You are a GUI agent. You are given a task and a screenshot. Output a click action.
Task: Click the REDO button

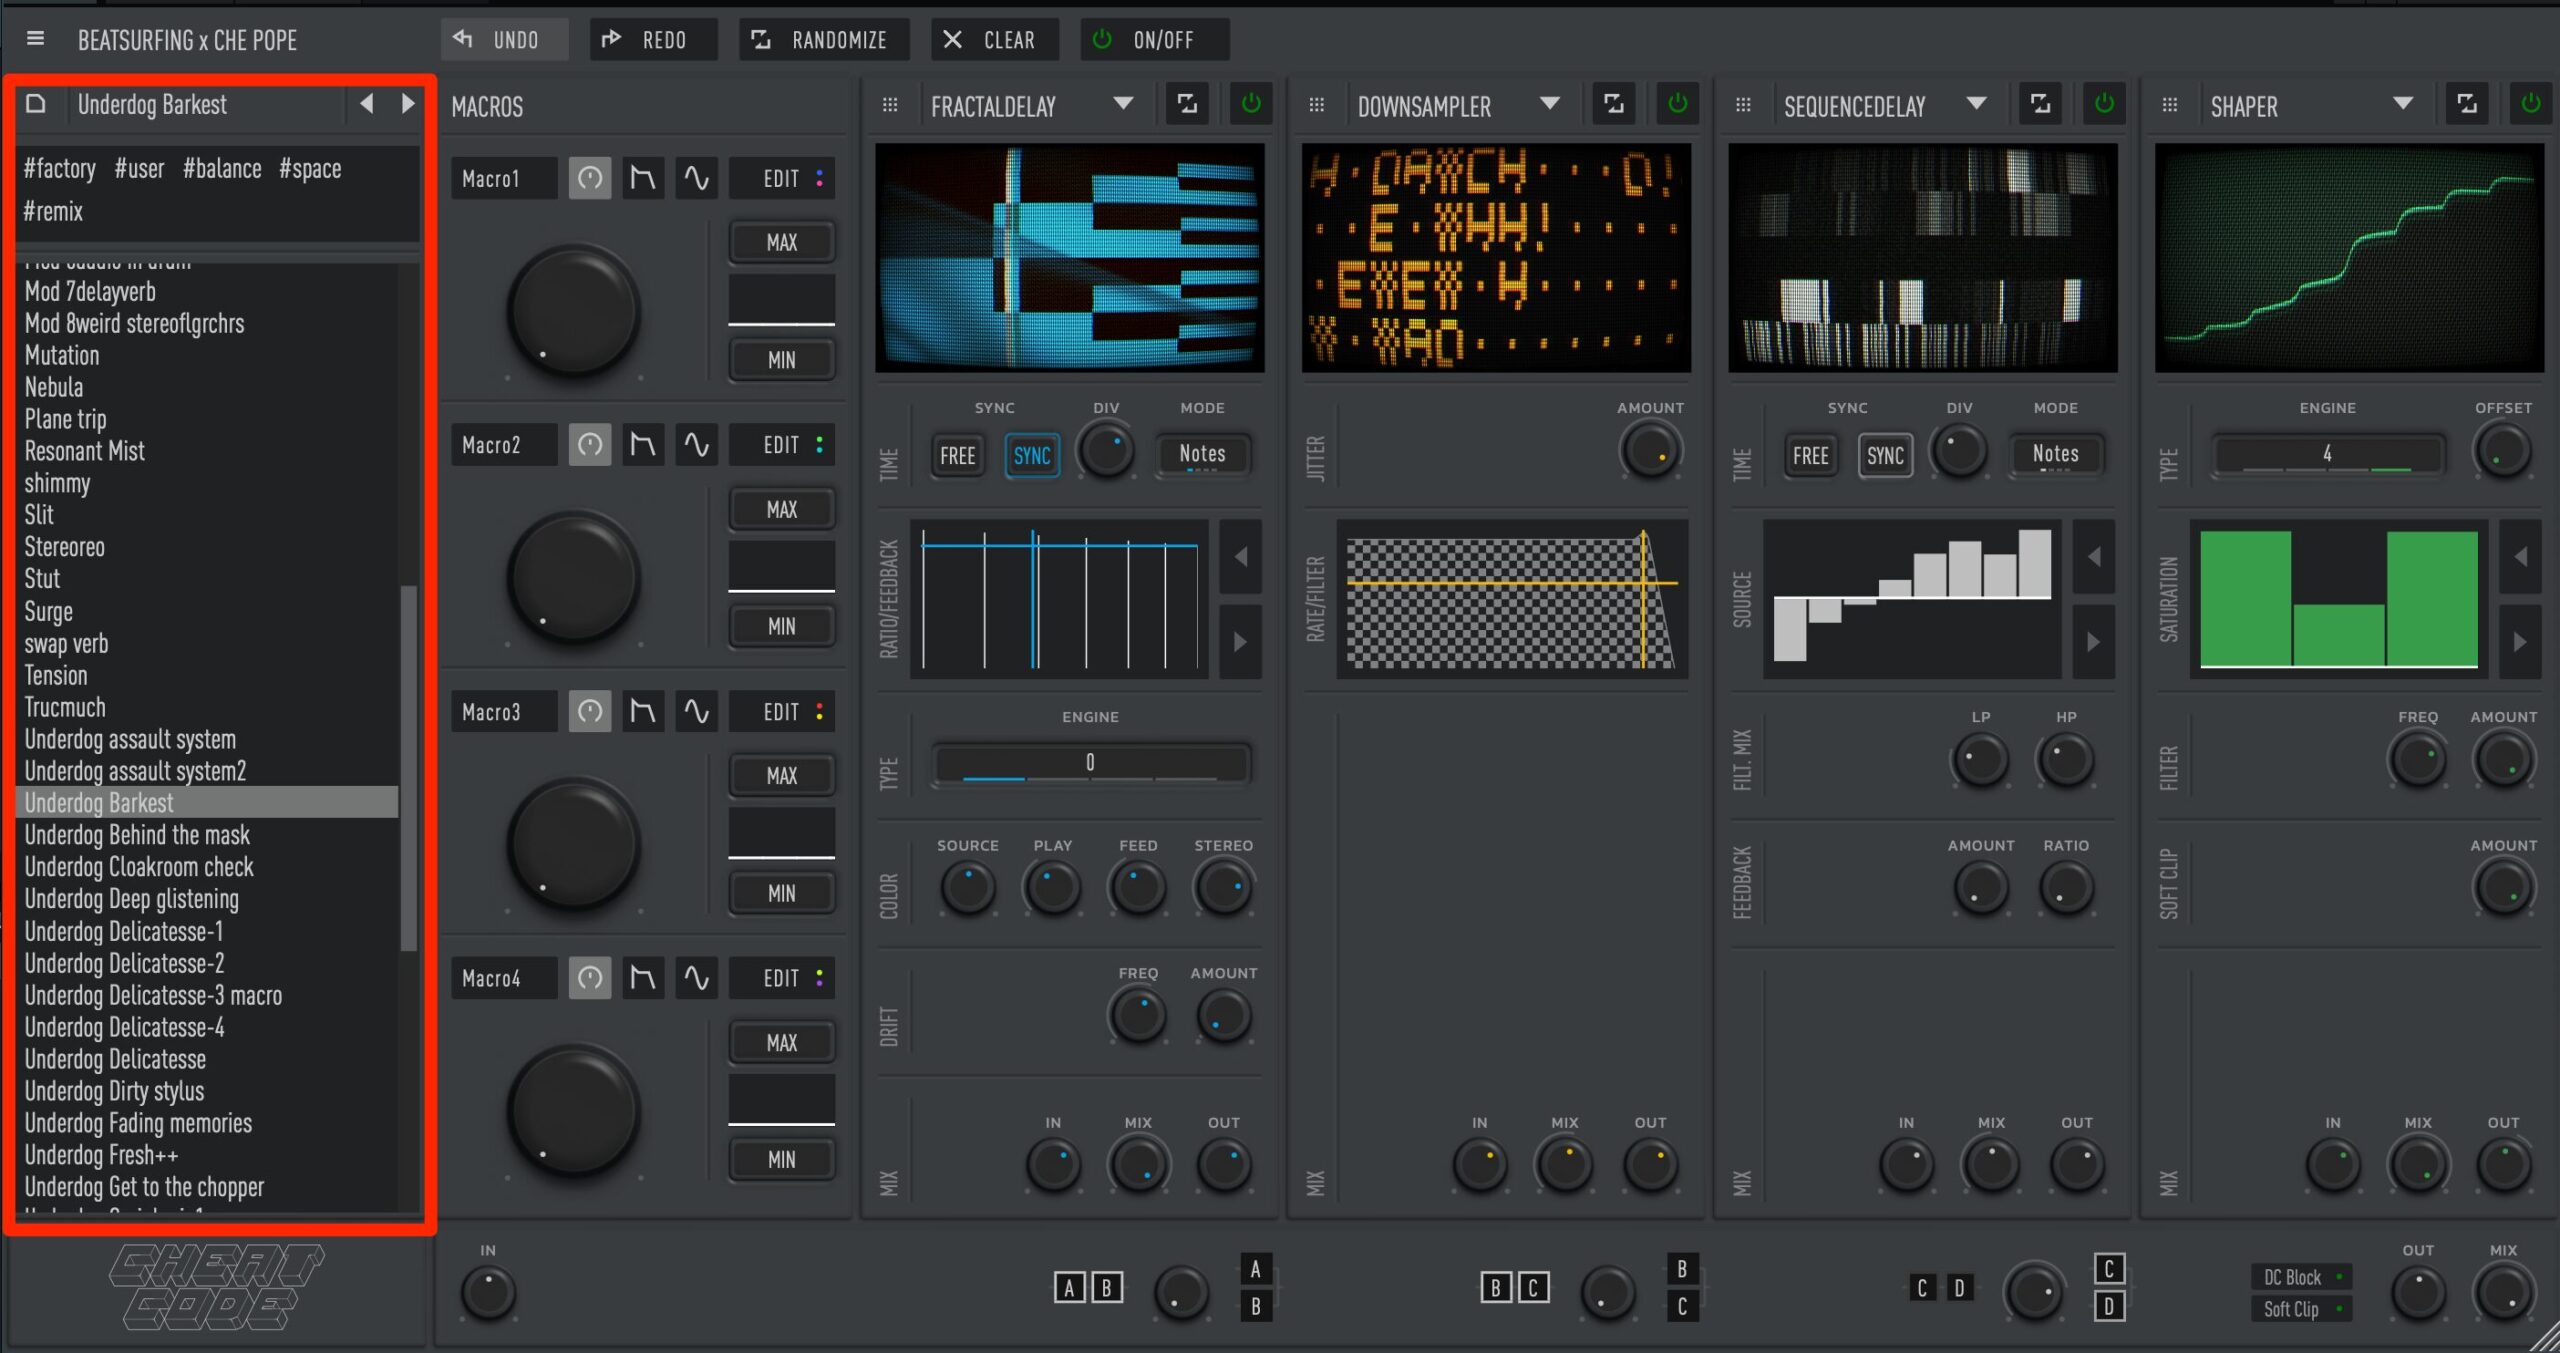(x=654, y=39)
